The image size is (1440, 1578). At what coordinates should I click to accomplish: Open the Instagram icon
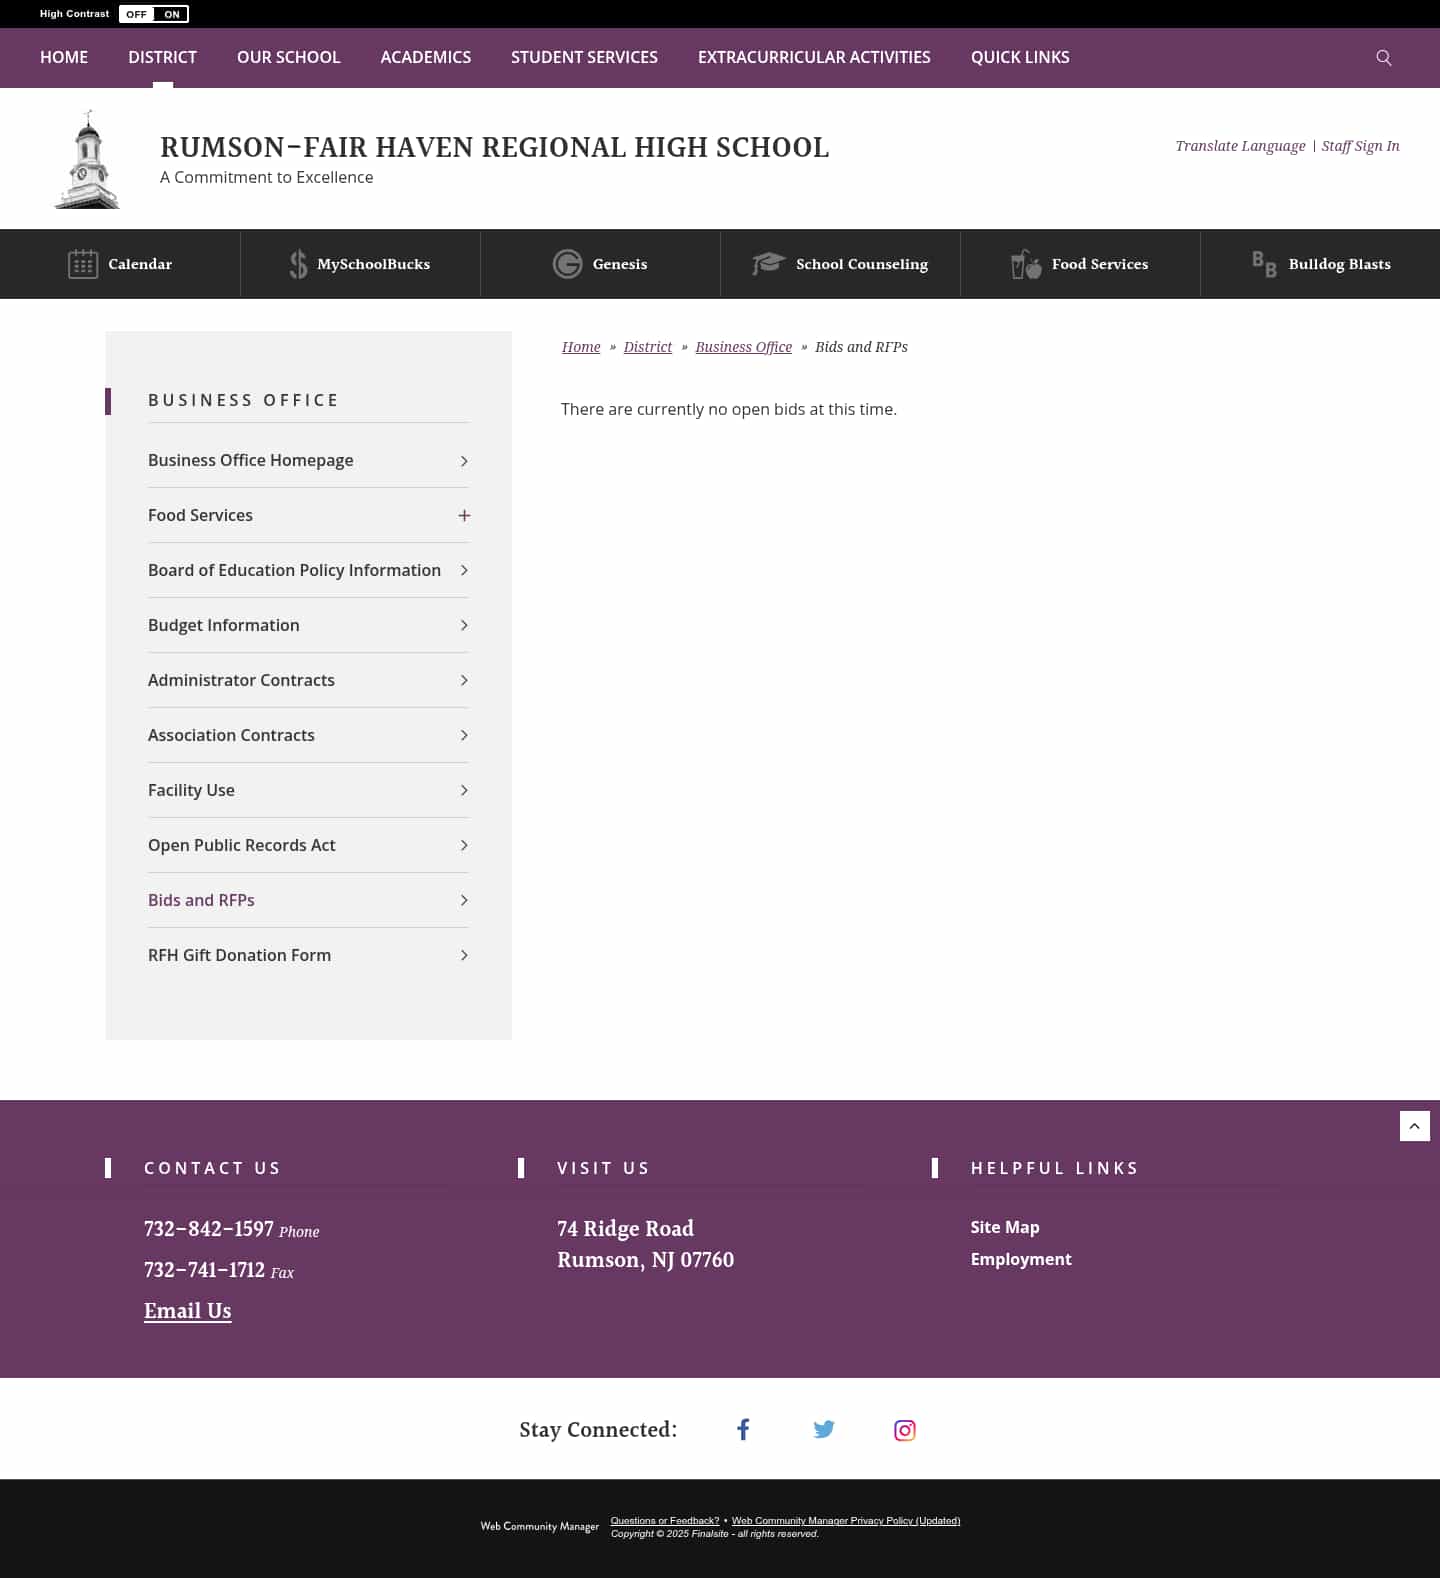point(904,1430)
